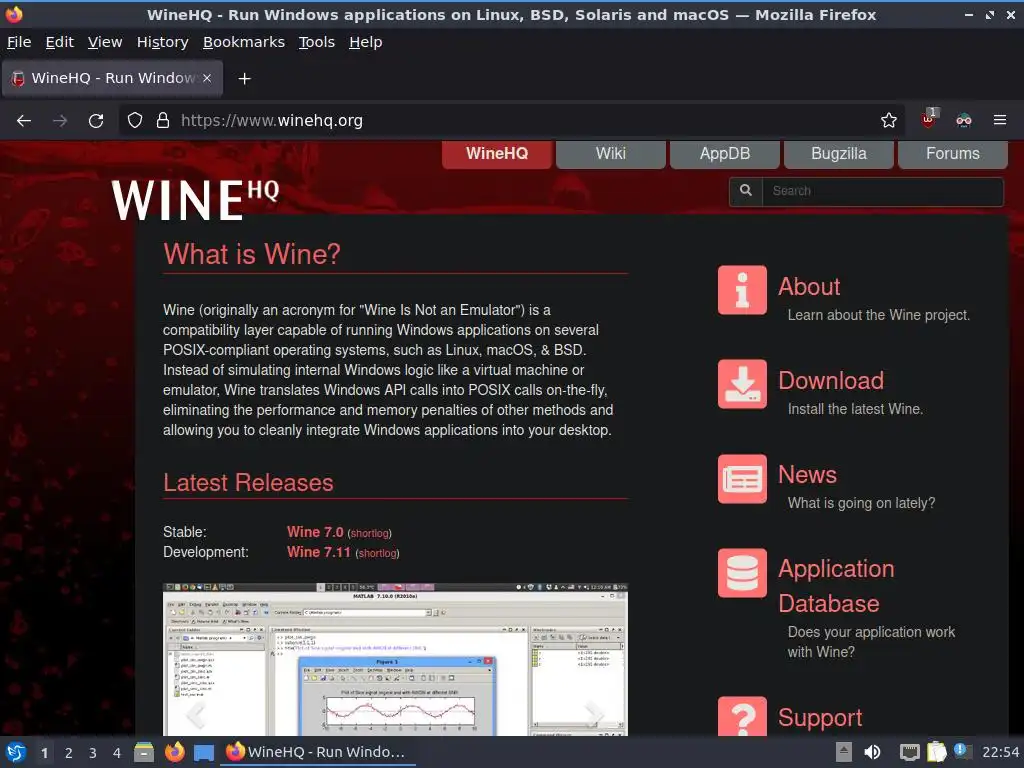This screenshot has height=768, width=1024.
Task: Click the 22:54 clock
Action: [1000, 752]
